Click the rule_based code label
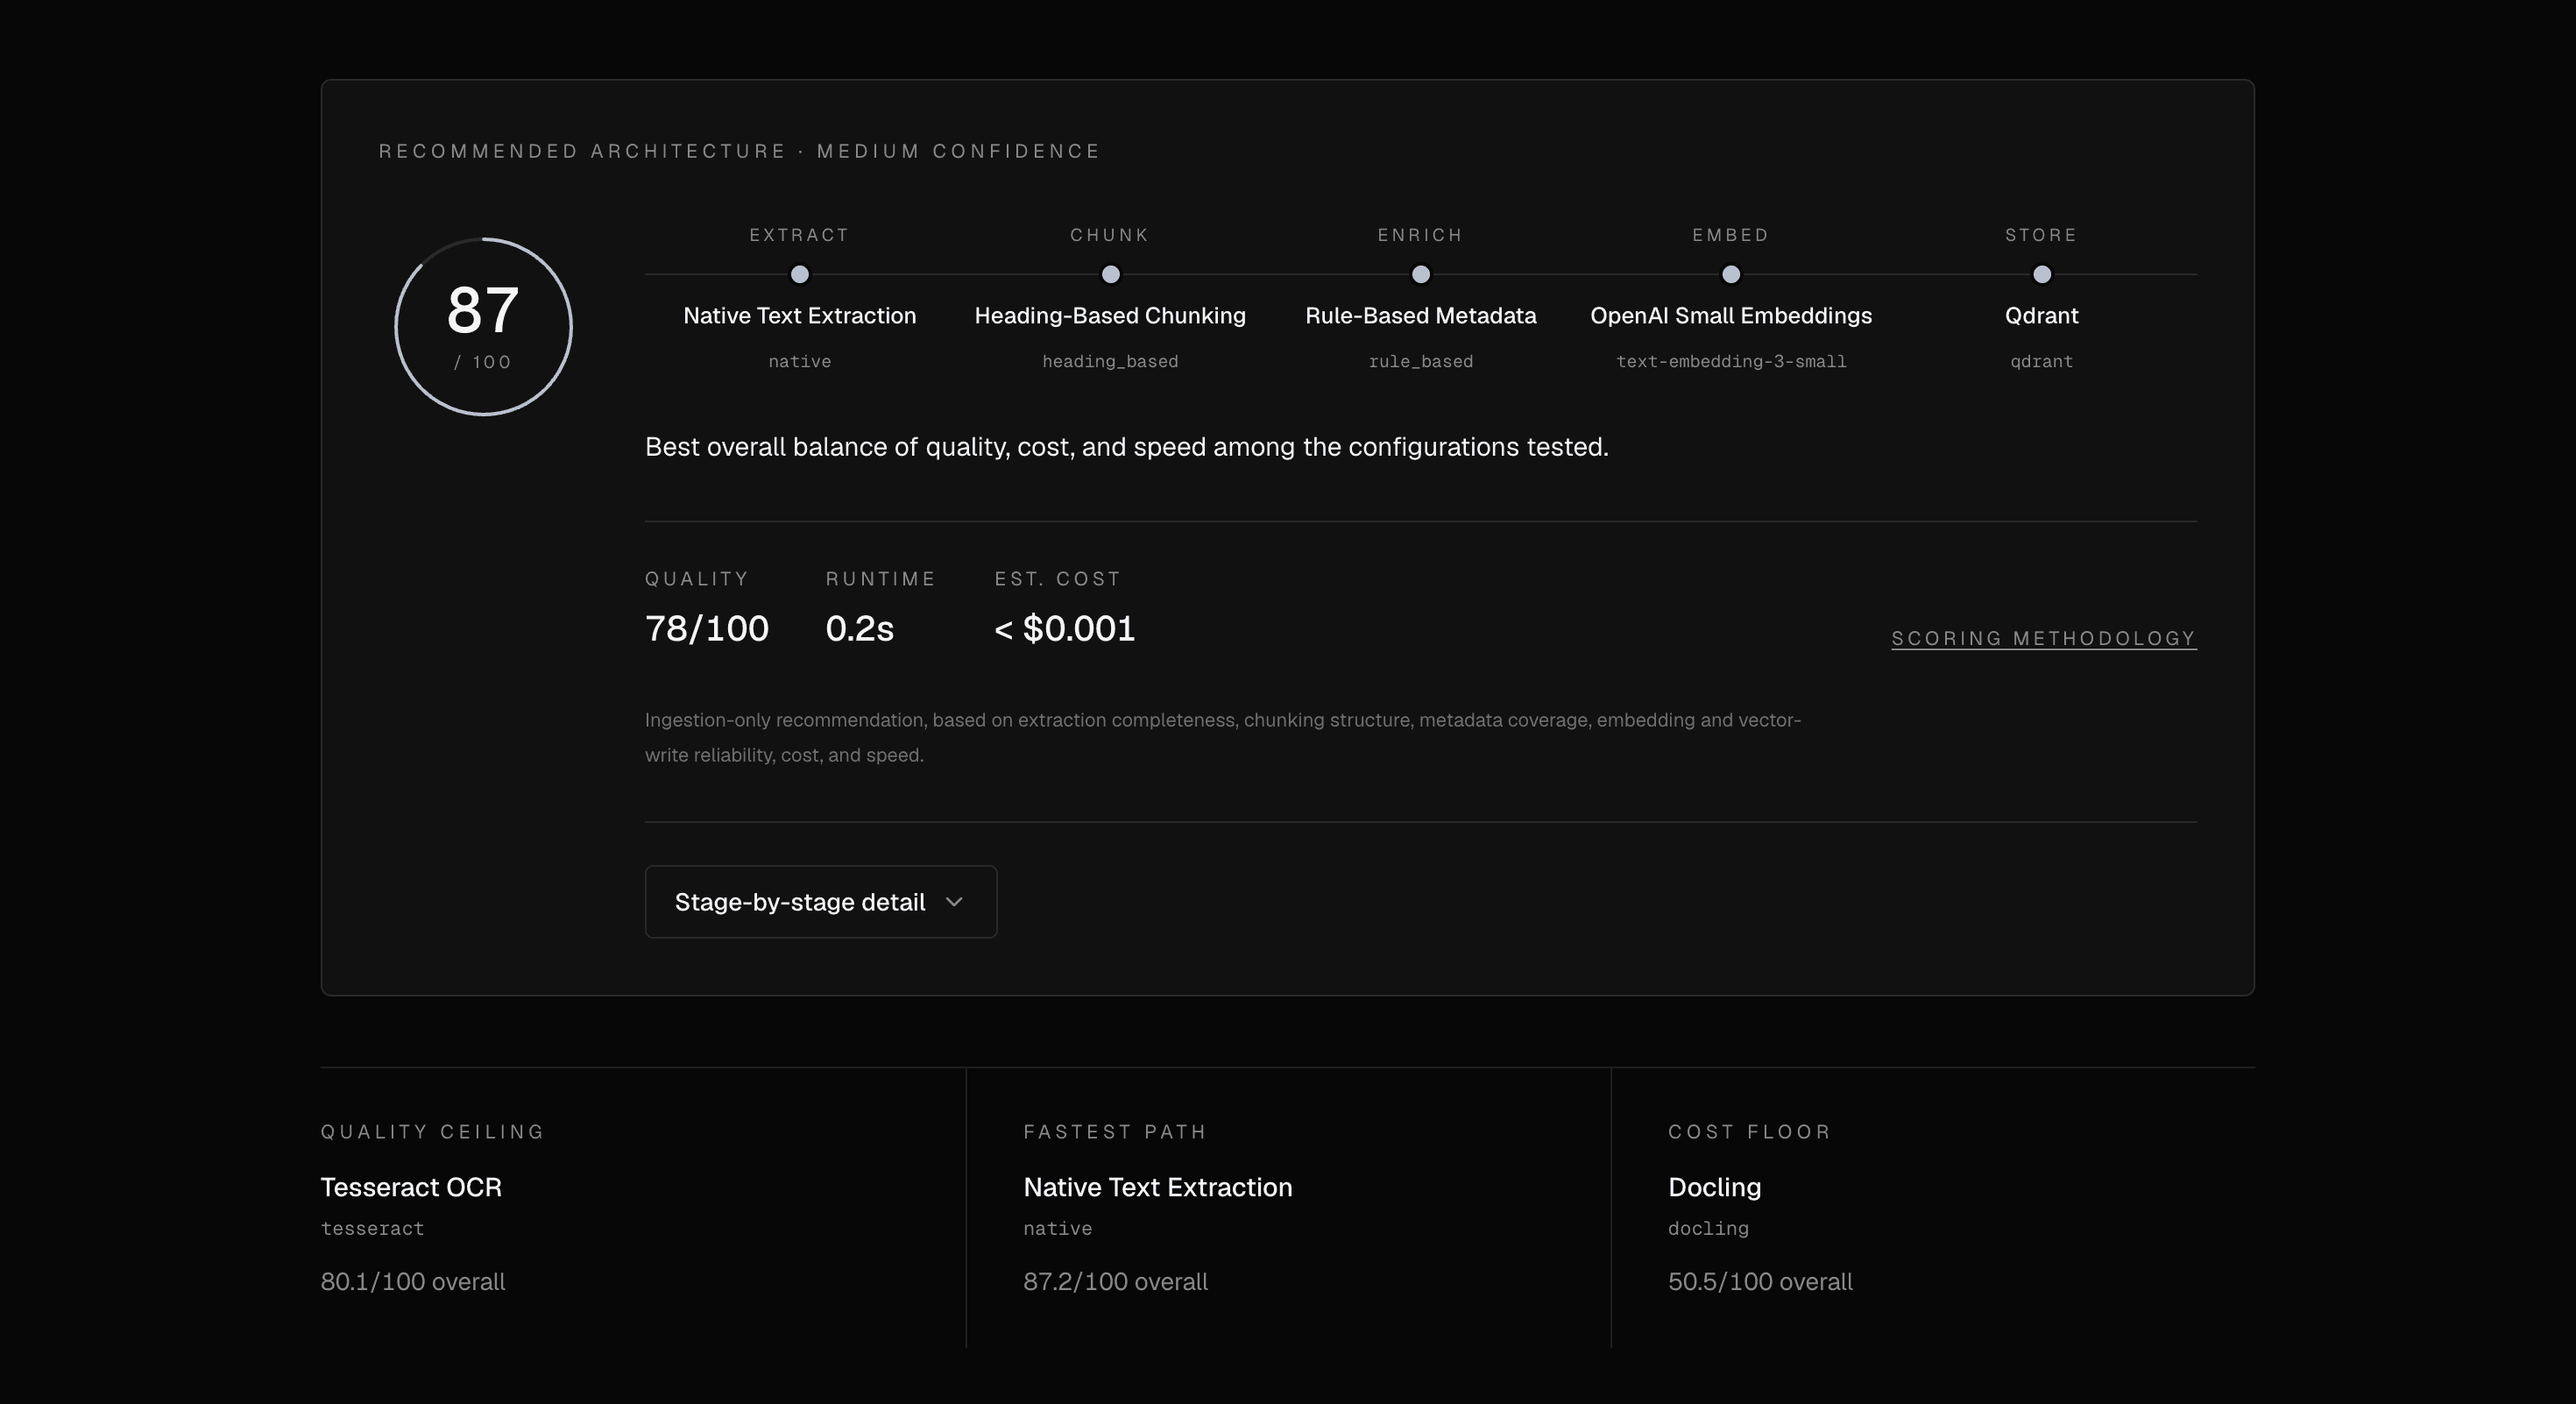Viewport: 2576px width, 1404px height. tap(1420, 361)
